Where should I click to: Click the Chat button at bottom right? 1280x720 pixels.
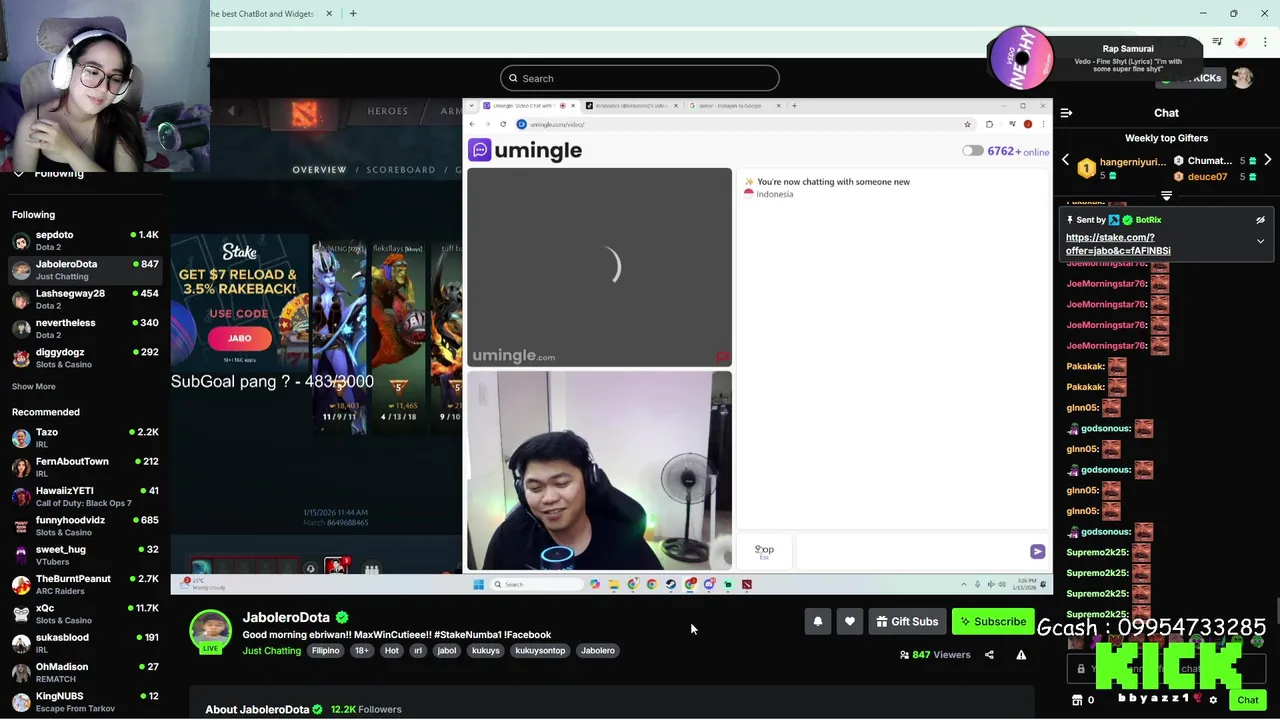click(x=1247, y=700)
